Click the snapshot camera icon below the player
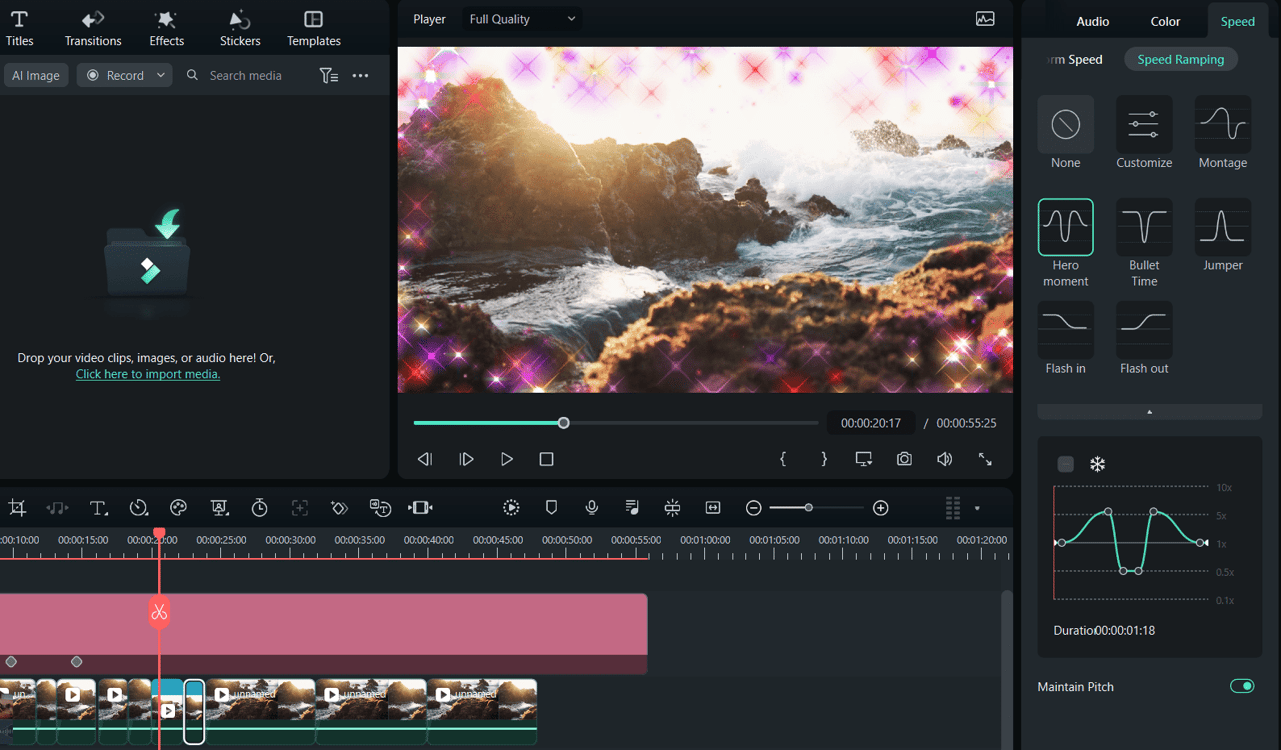The height and width of the screenshot is (750, 1281). (x=904, y=458)
